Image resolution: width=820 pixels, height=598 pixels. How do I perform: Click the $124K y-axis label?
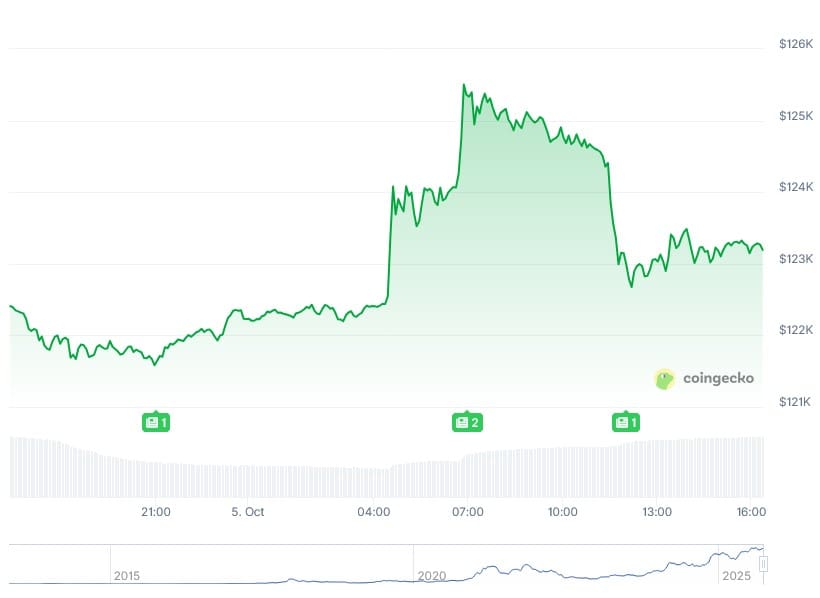796,188
